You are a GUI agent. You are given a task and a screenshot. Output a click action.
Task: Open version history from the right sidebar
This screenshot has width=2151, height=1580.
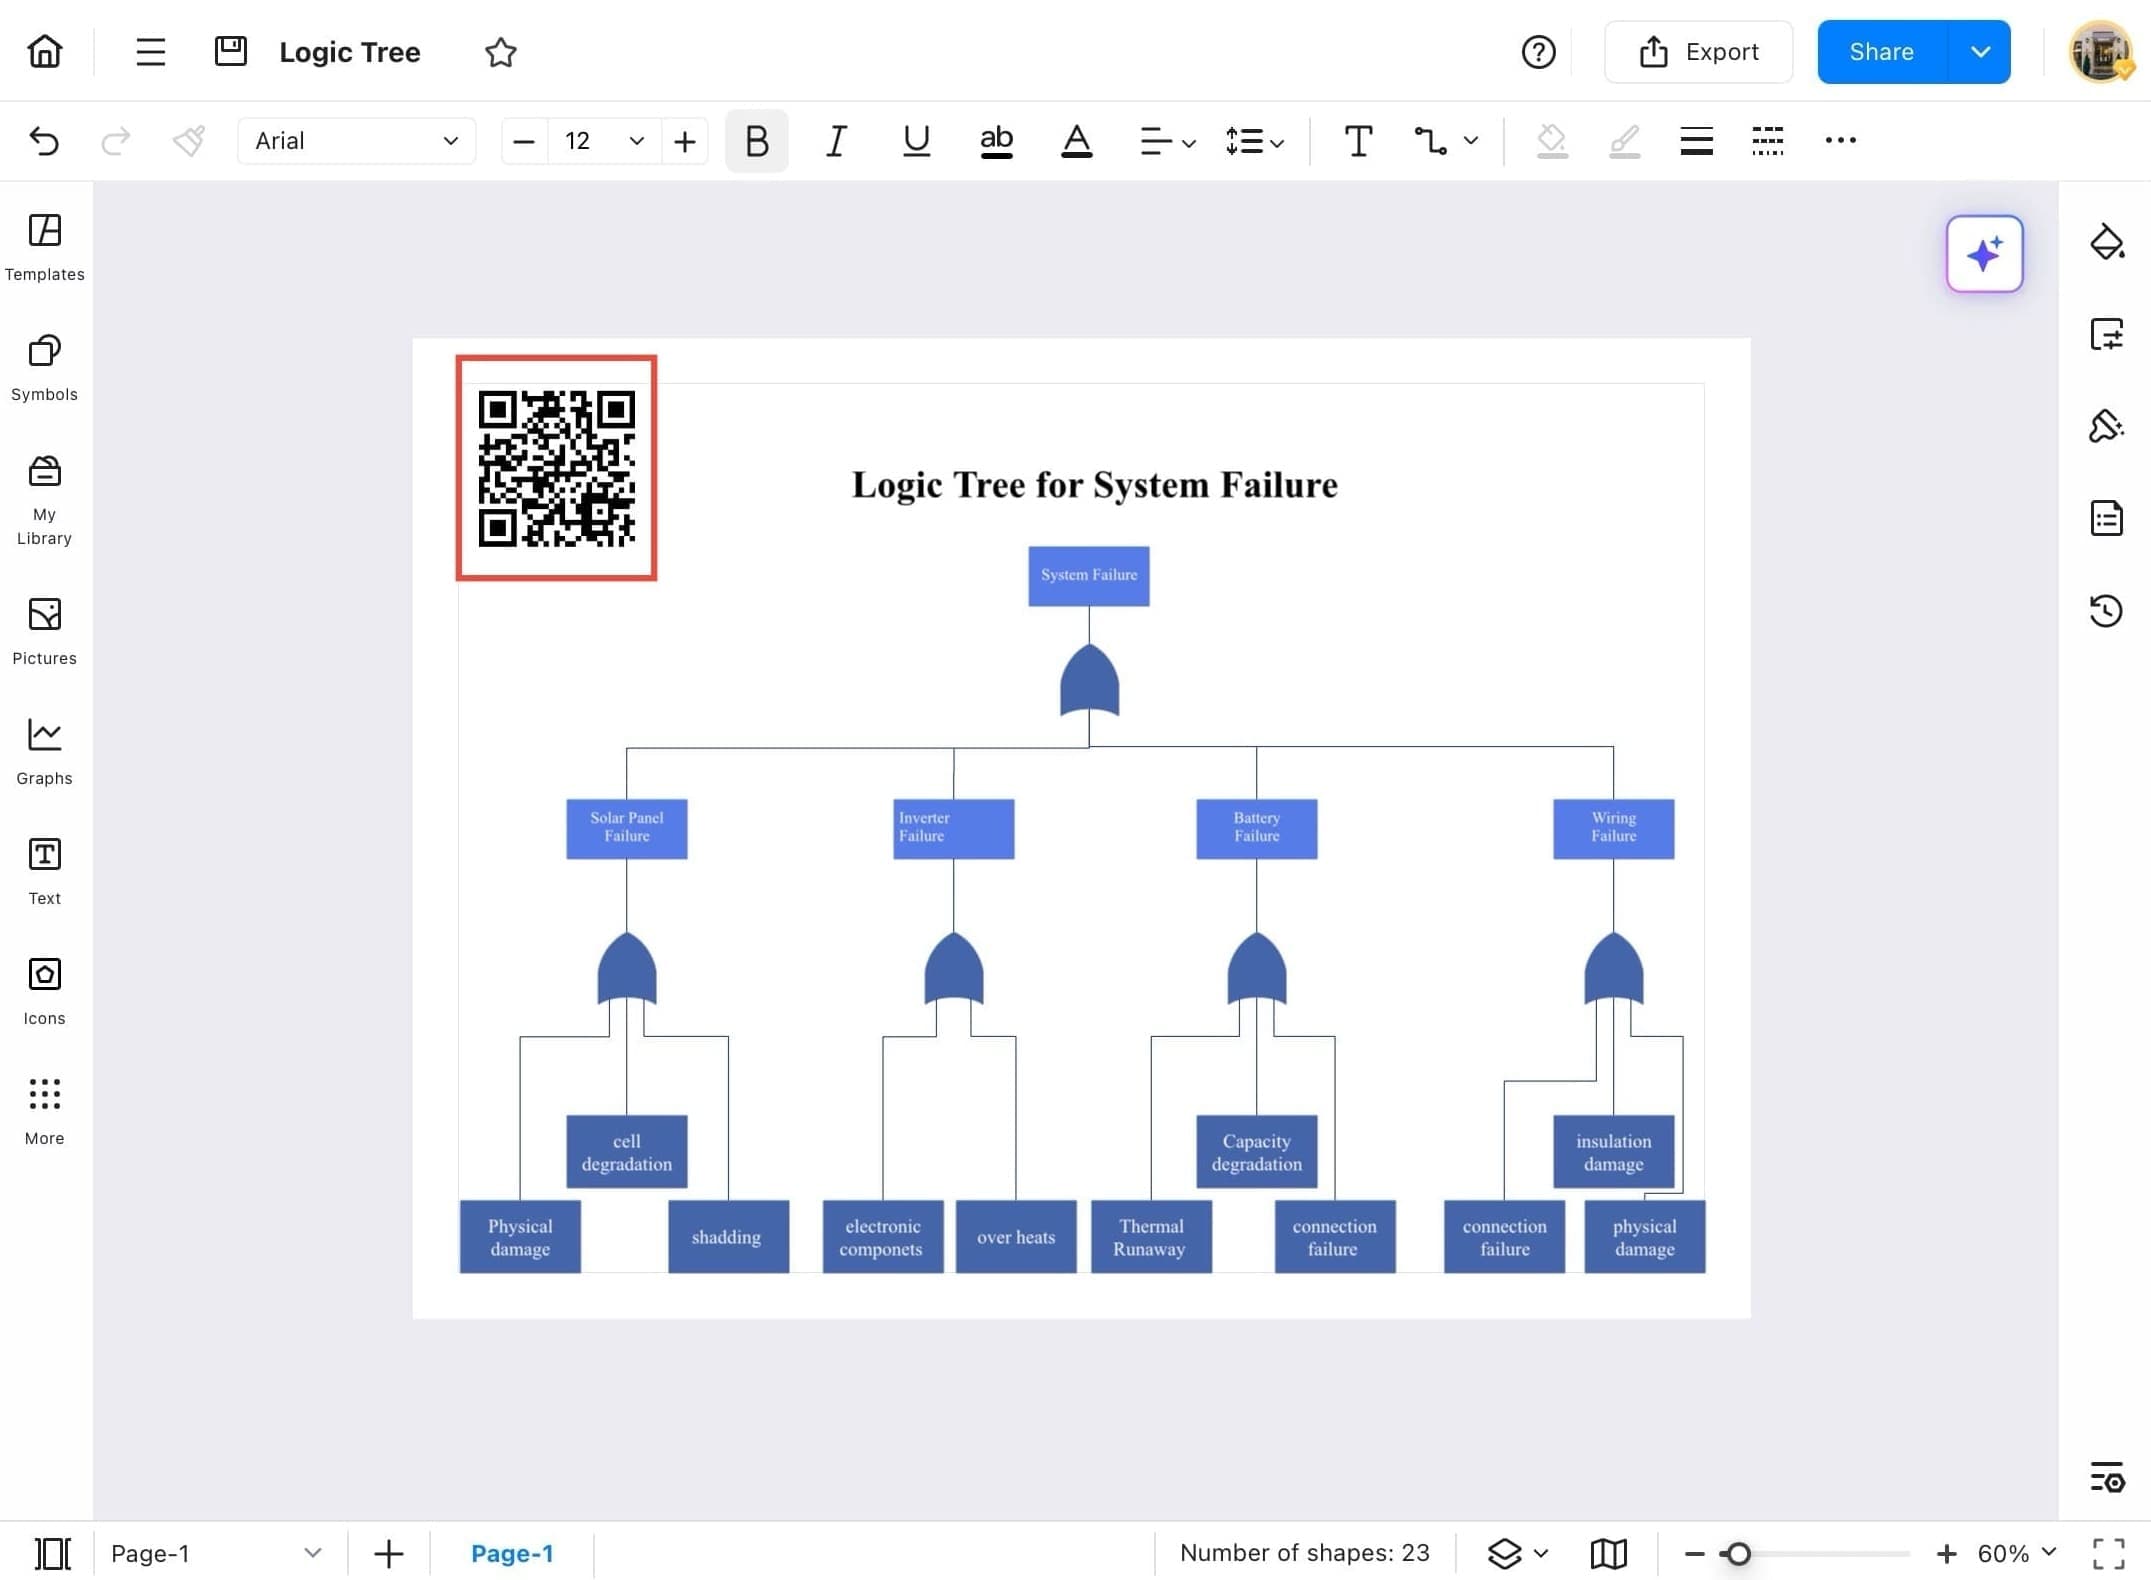(x=2107, y=611)
